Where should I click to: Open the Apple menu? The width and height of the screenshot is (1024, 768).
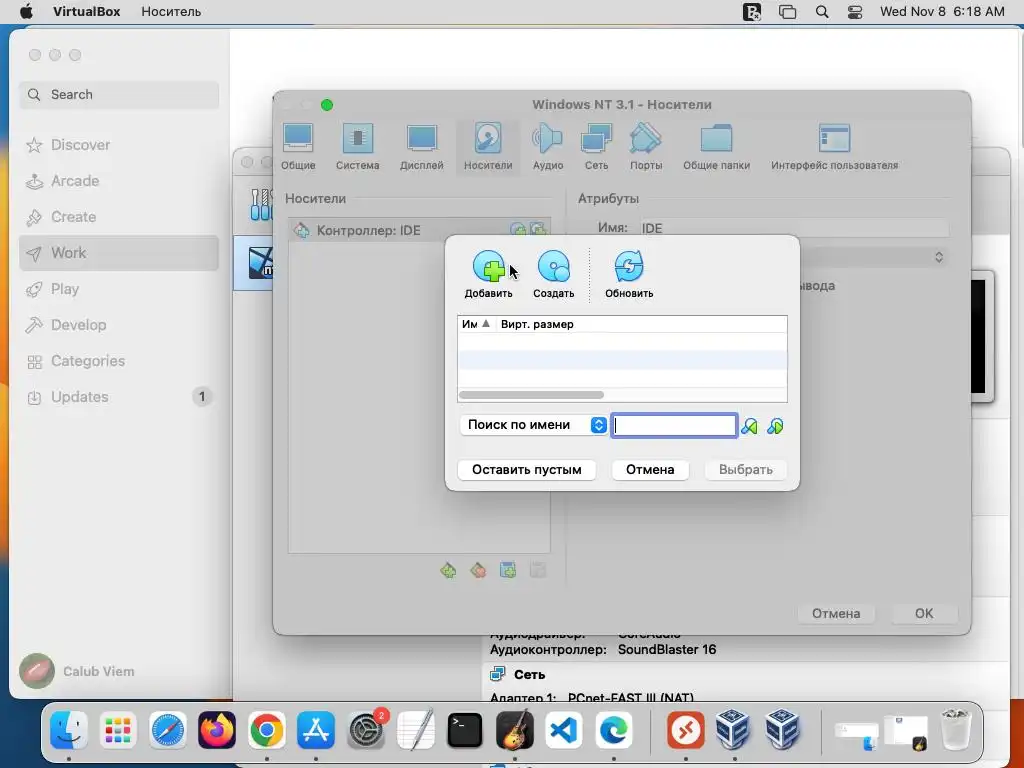click(x=26, y=12)
